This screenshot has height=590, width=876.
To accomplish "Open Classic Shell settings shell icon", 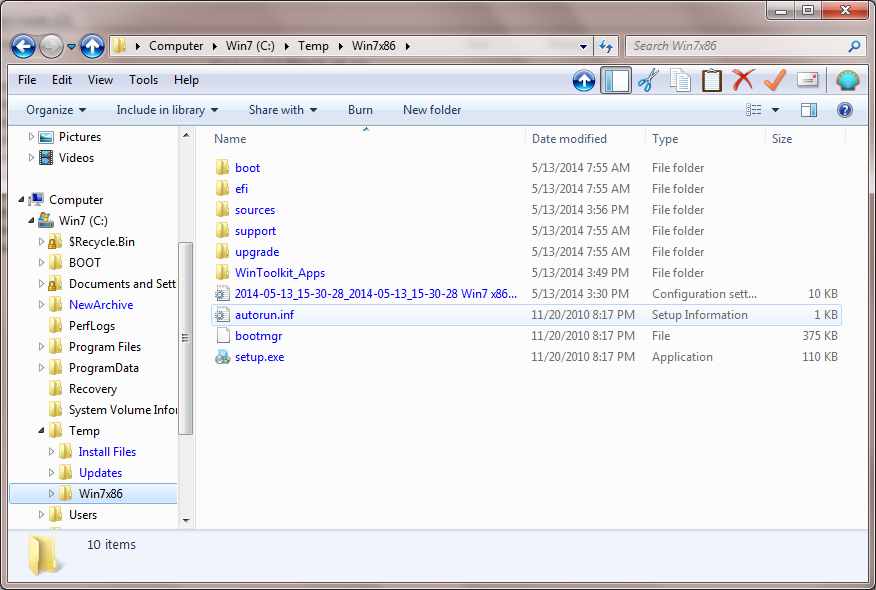I will coord(847,80).
